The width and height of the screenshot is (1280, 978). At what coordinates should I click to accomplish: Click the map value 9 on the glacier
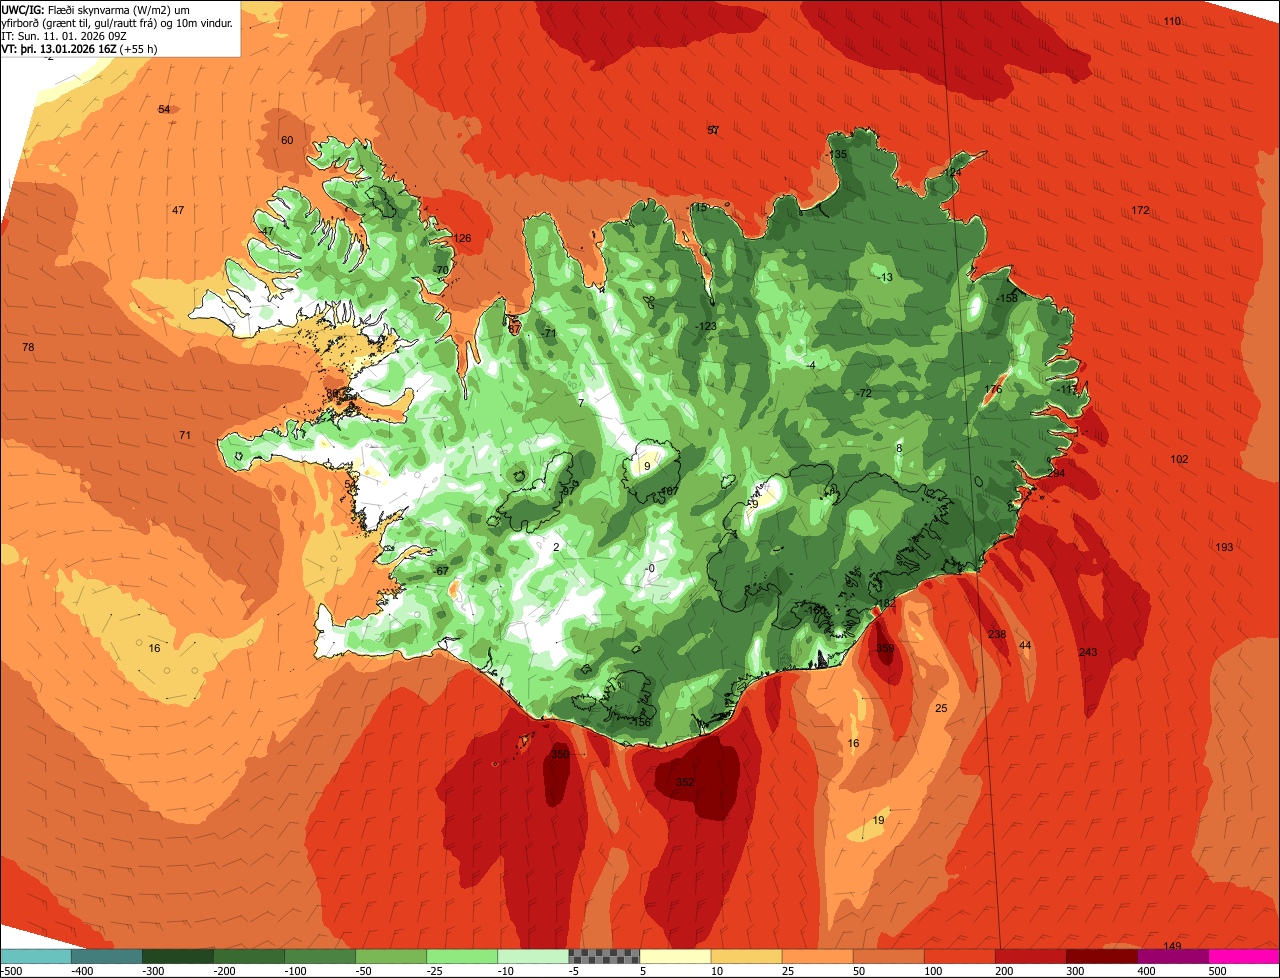[647, 466]
